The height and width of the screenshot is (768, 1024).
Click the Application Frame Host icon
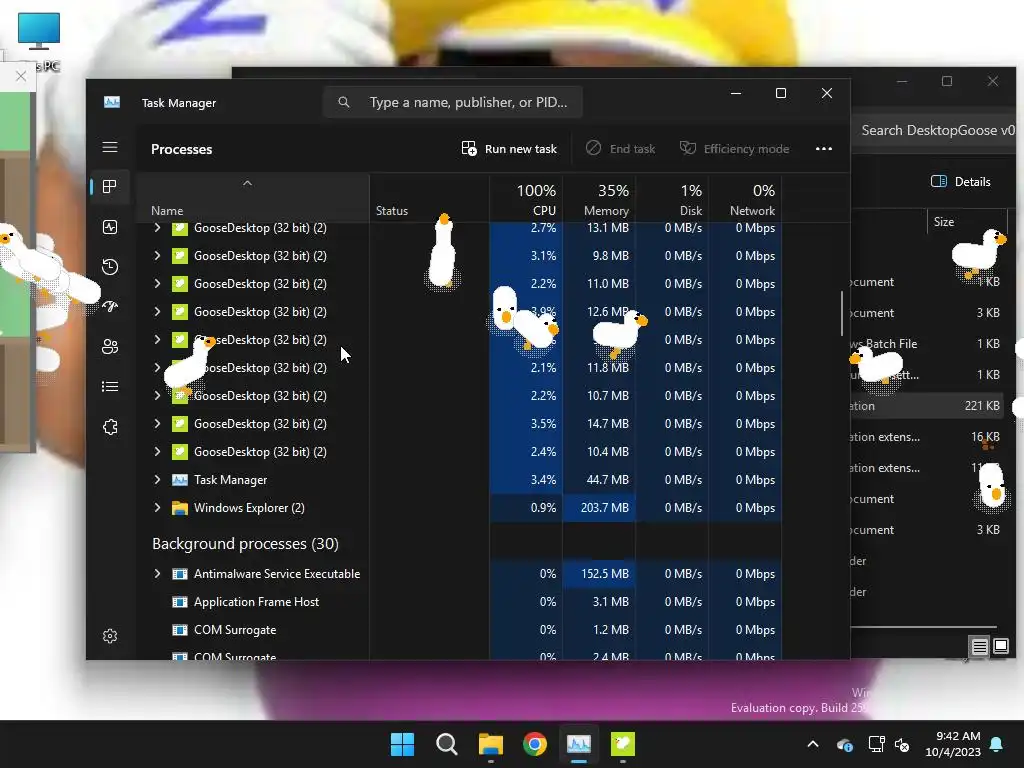[180, 602]
